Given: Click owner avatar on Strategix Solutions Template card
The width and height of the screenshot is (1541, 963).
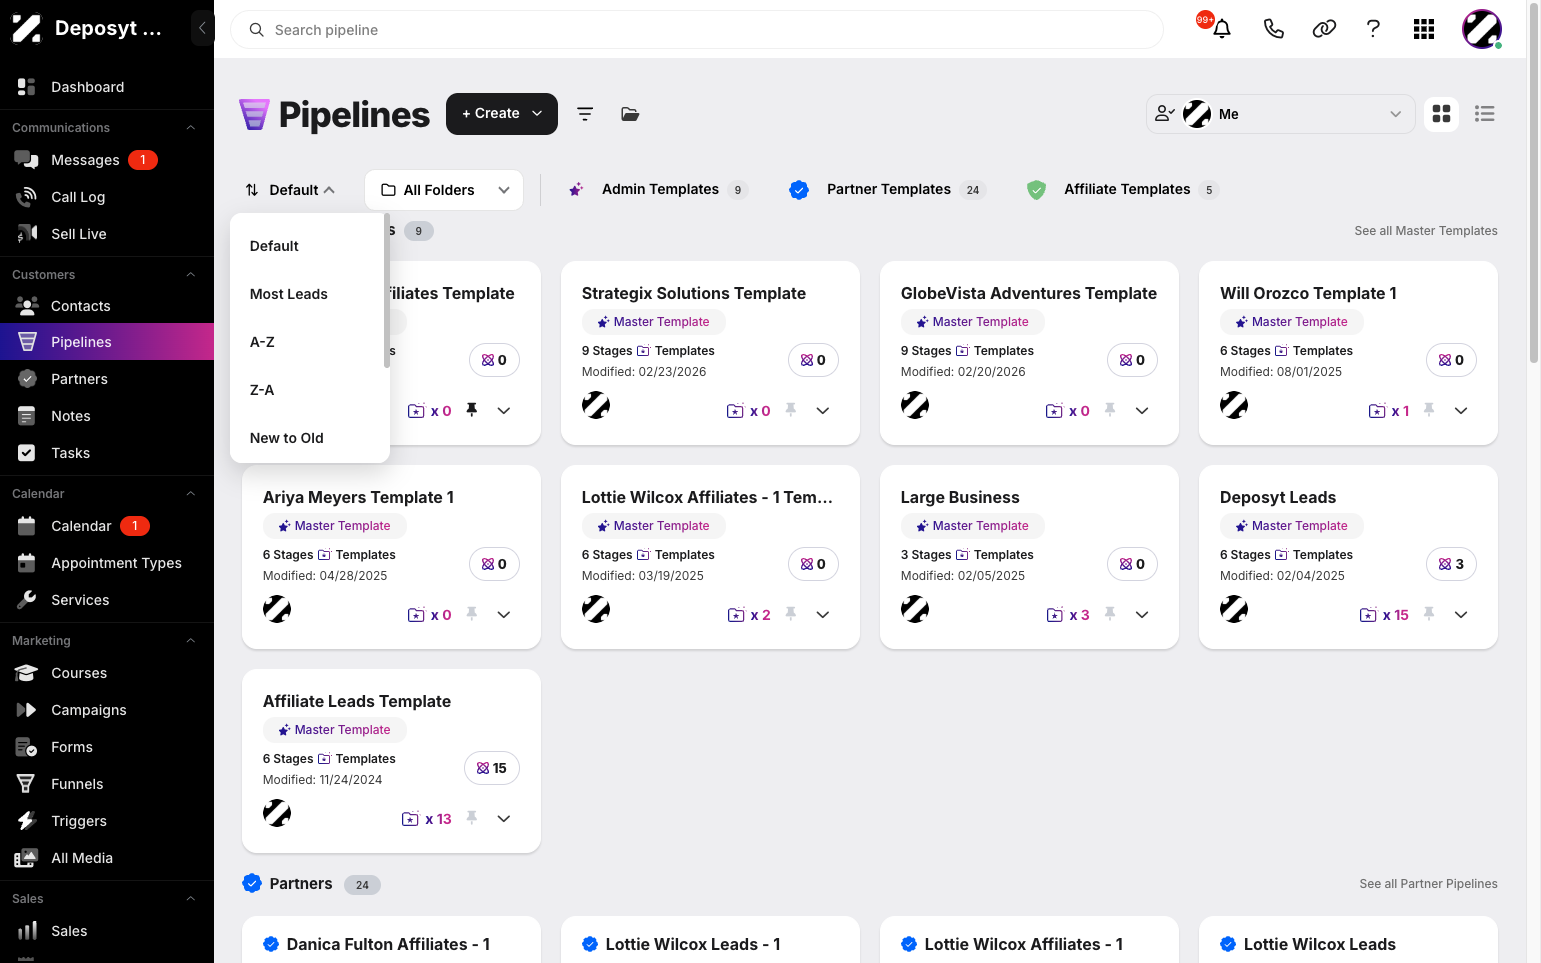Looking at the screenshot, I should point(596,405).
